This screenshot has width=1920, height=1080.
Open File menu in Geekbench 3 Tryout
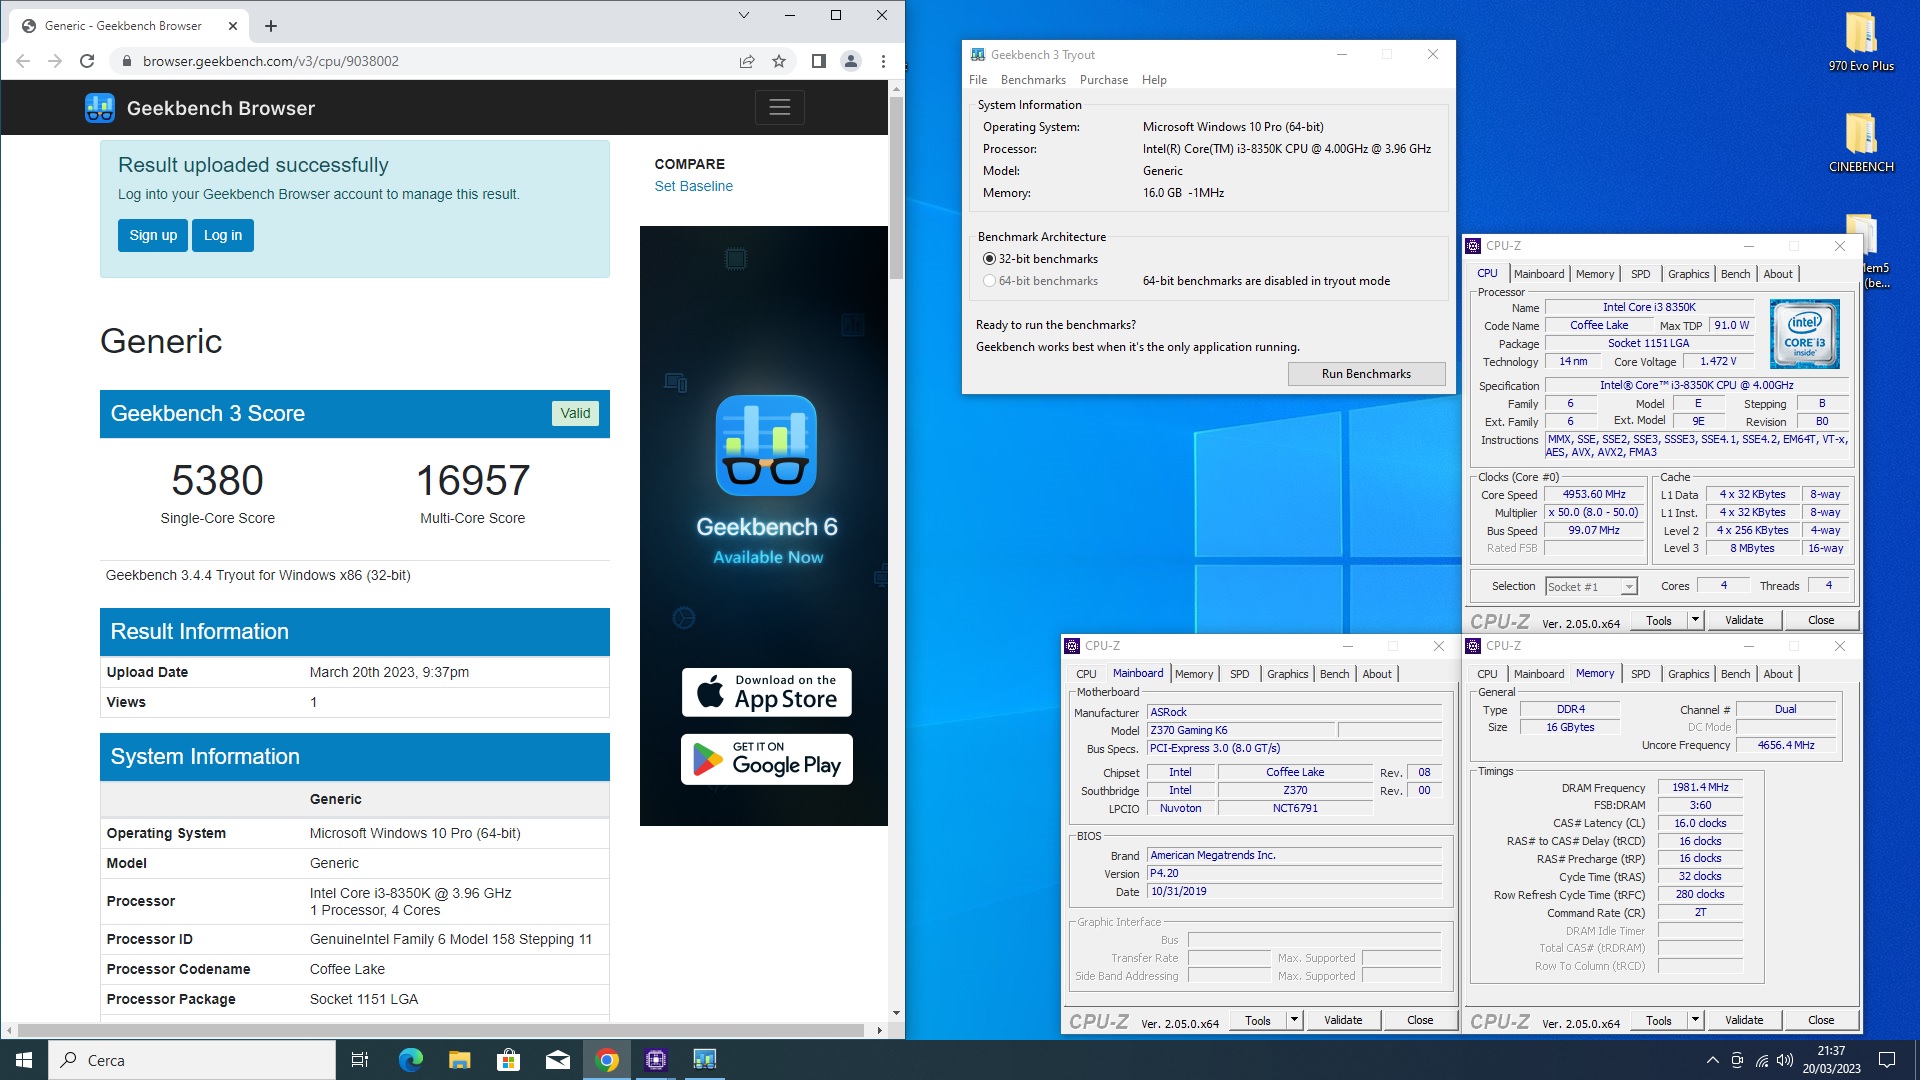coord(978,80)
